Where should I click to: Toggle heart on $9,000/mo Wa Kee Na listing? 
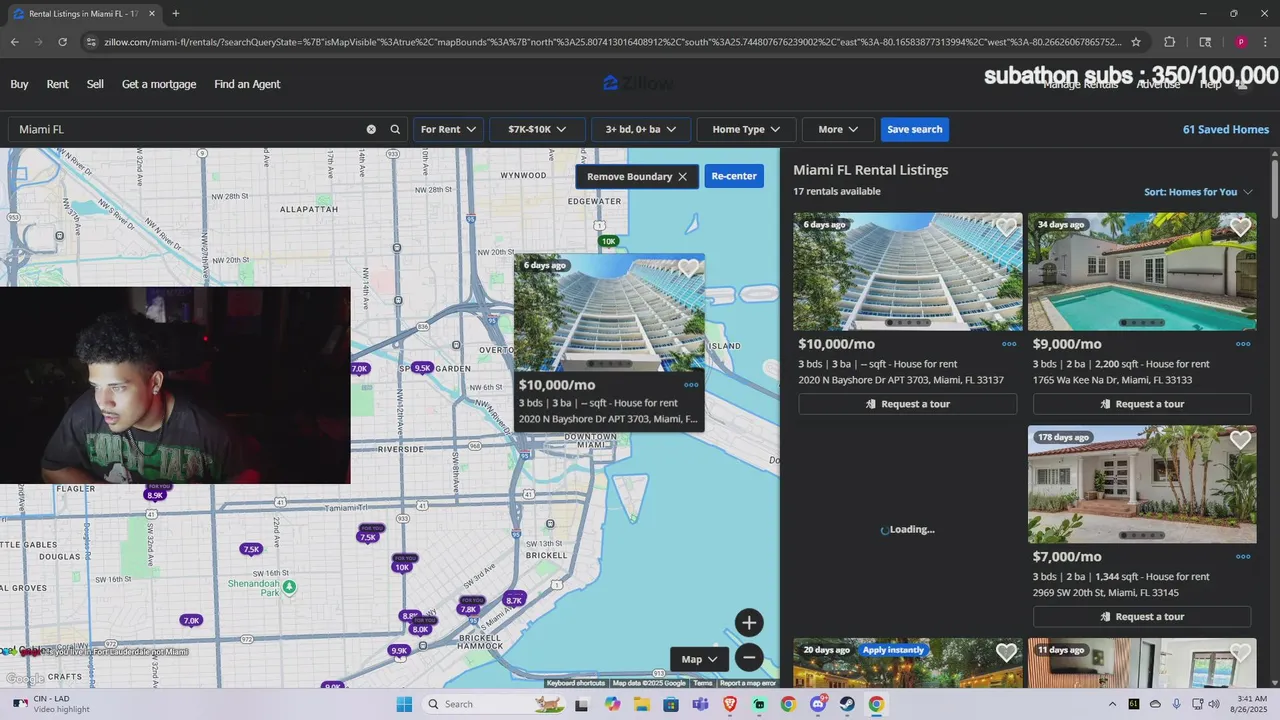1240,227
